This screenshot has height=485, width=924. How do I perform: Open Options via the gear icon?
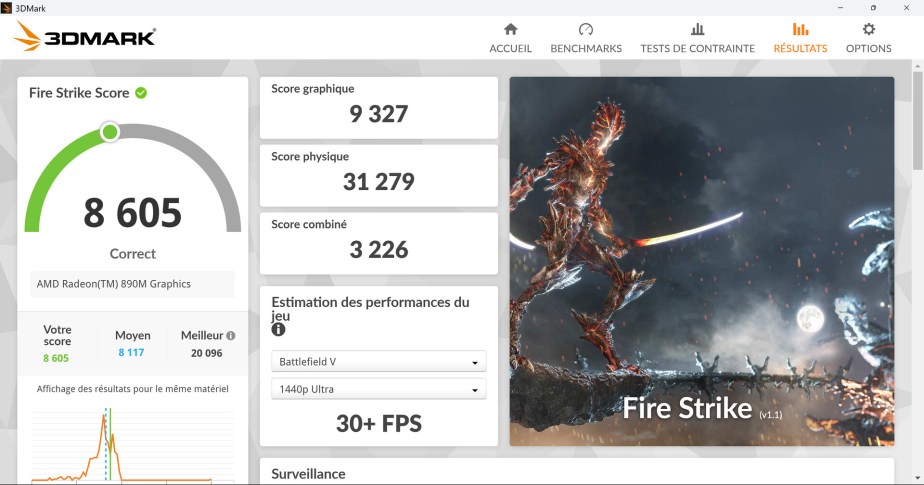[x=868, y=29]
